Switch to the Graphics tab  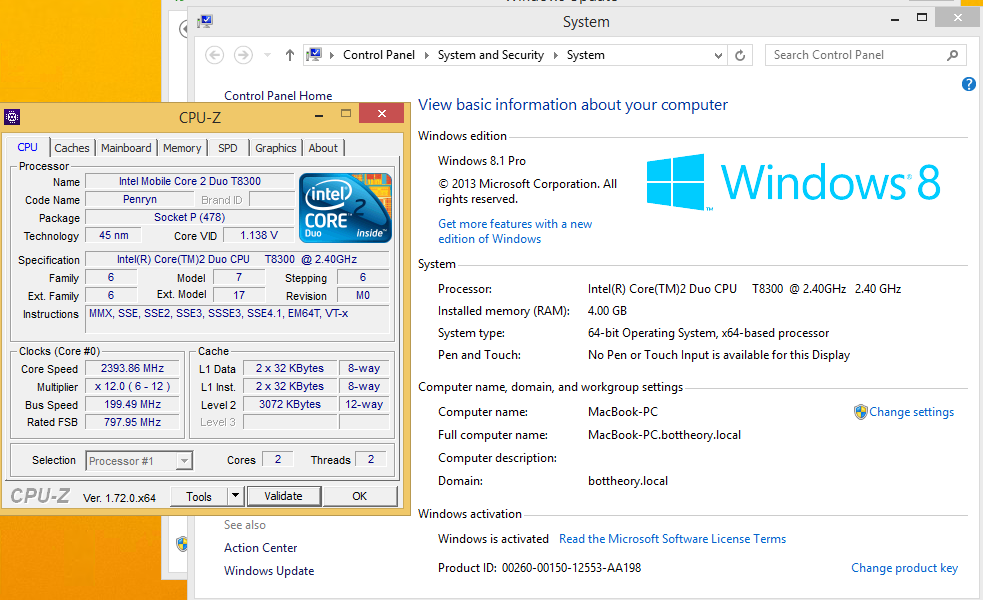275,148
